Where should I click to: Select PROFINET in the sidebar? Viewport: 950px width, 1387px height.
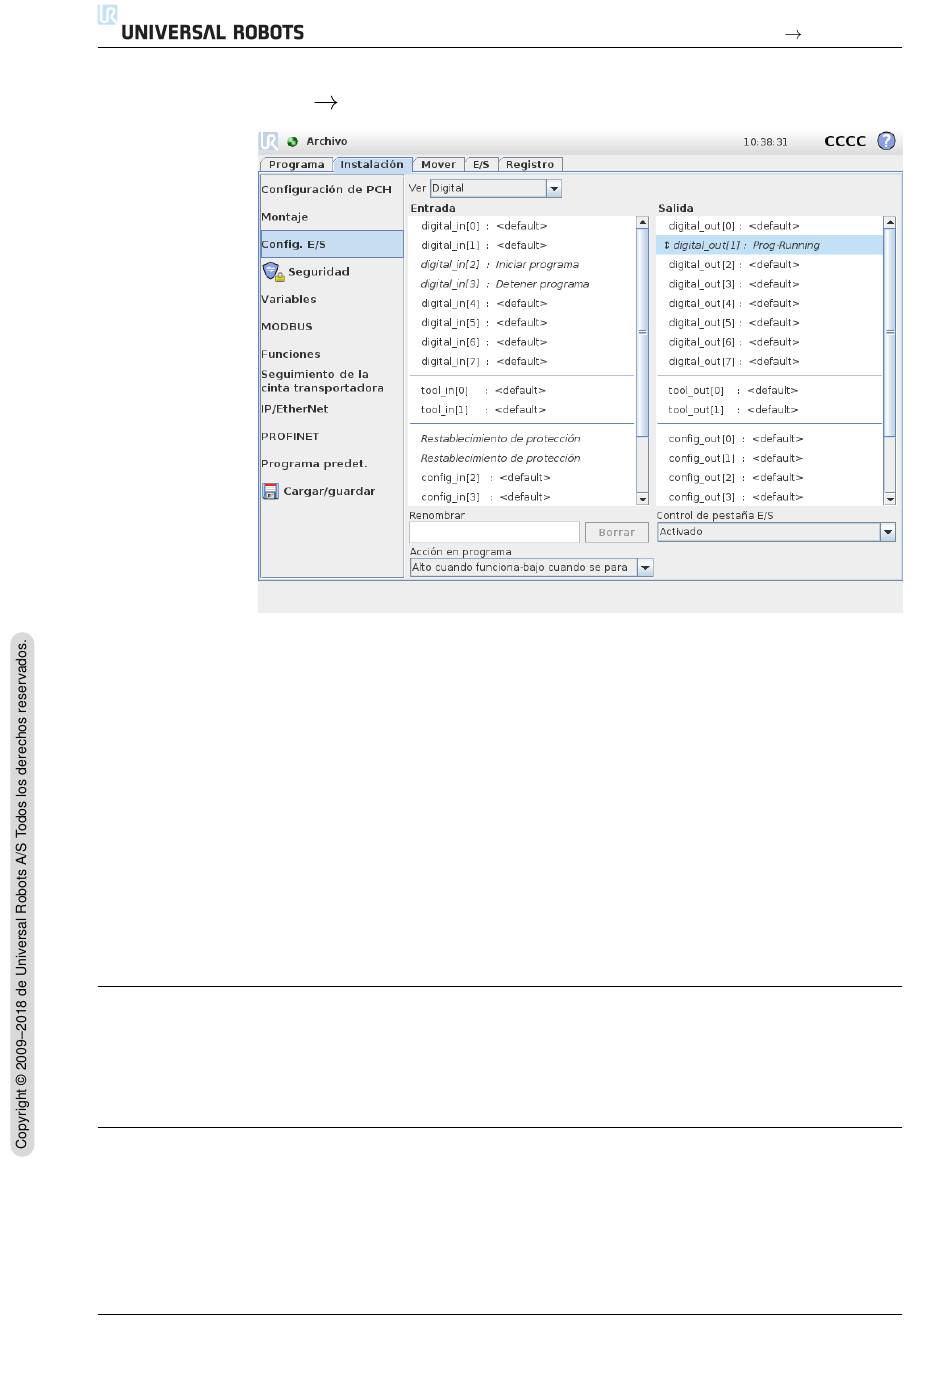tap(290, 437)
